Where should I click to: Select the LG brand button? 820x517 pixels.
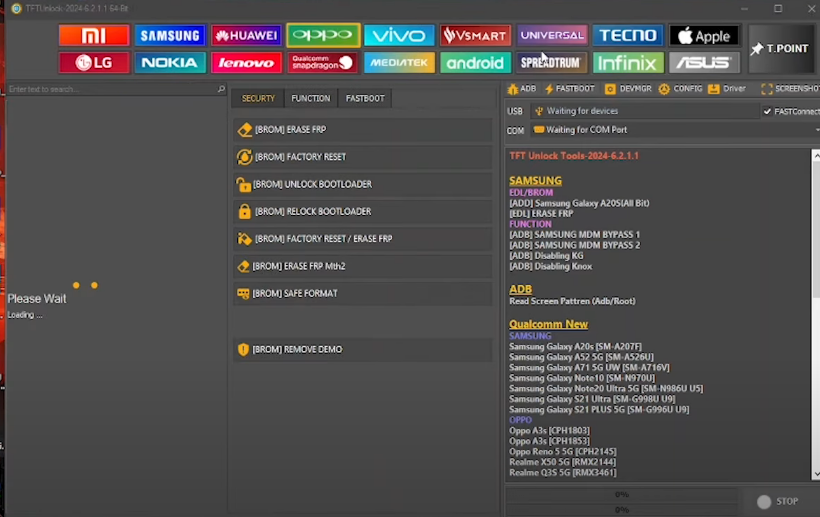click(94, 63)
